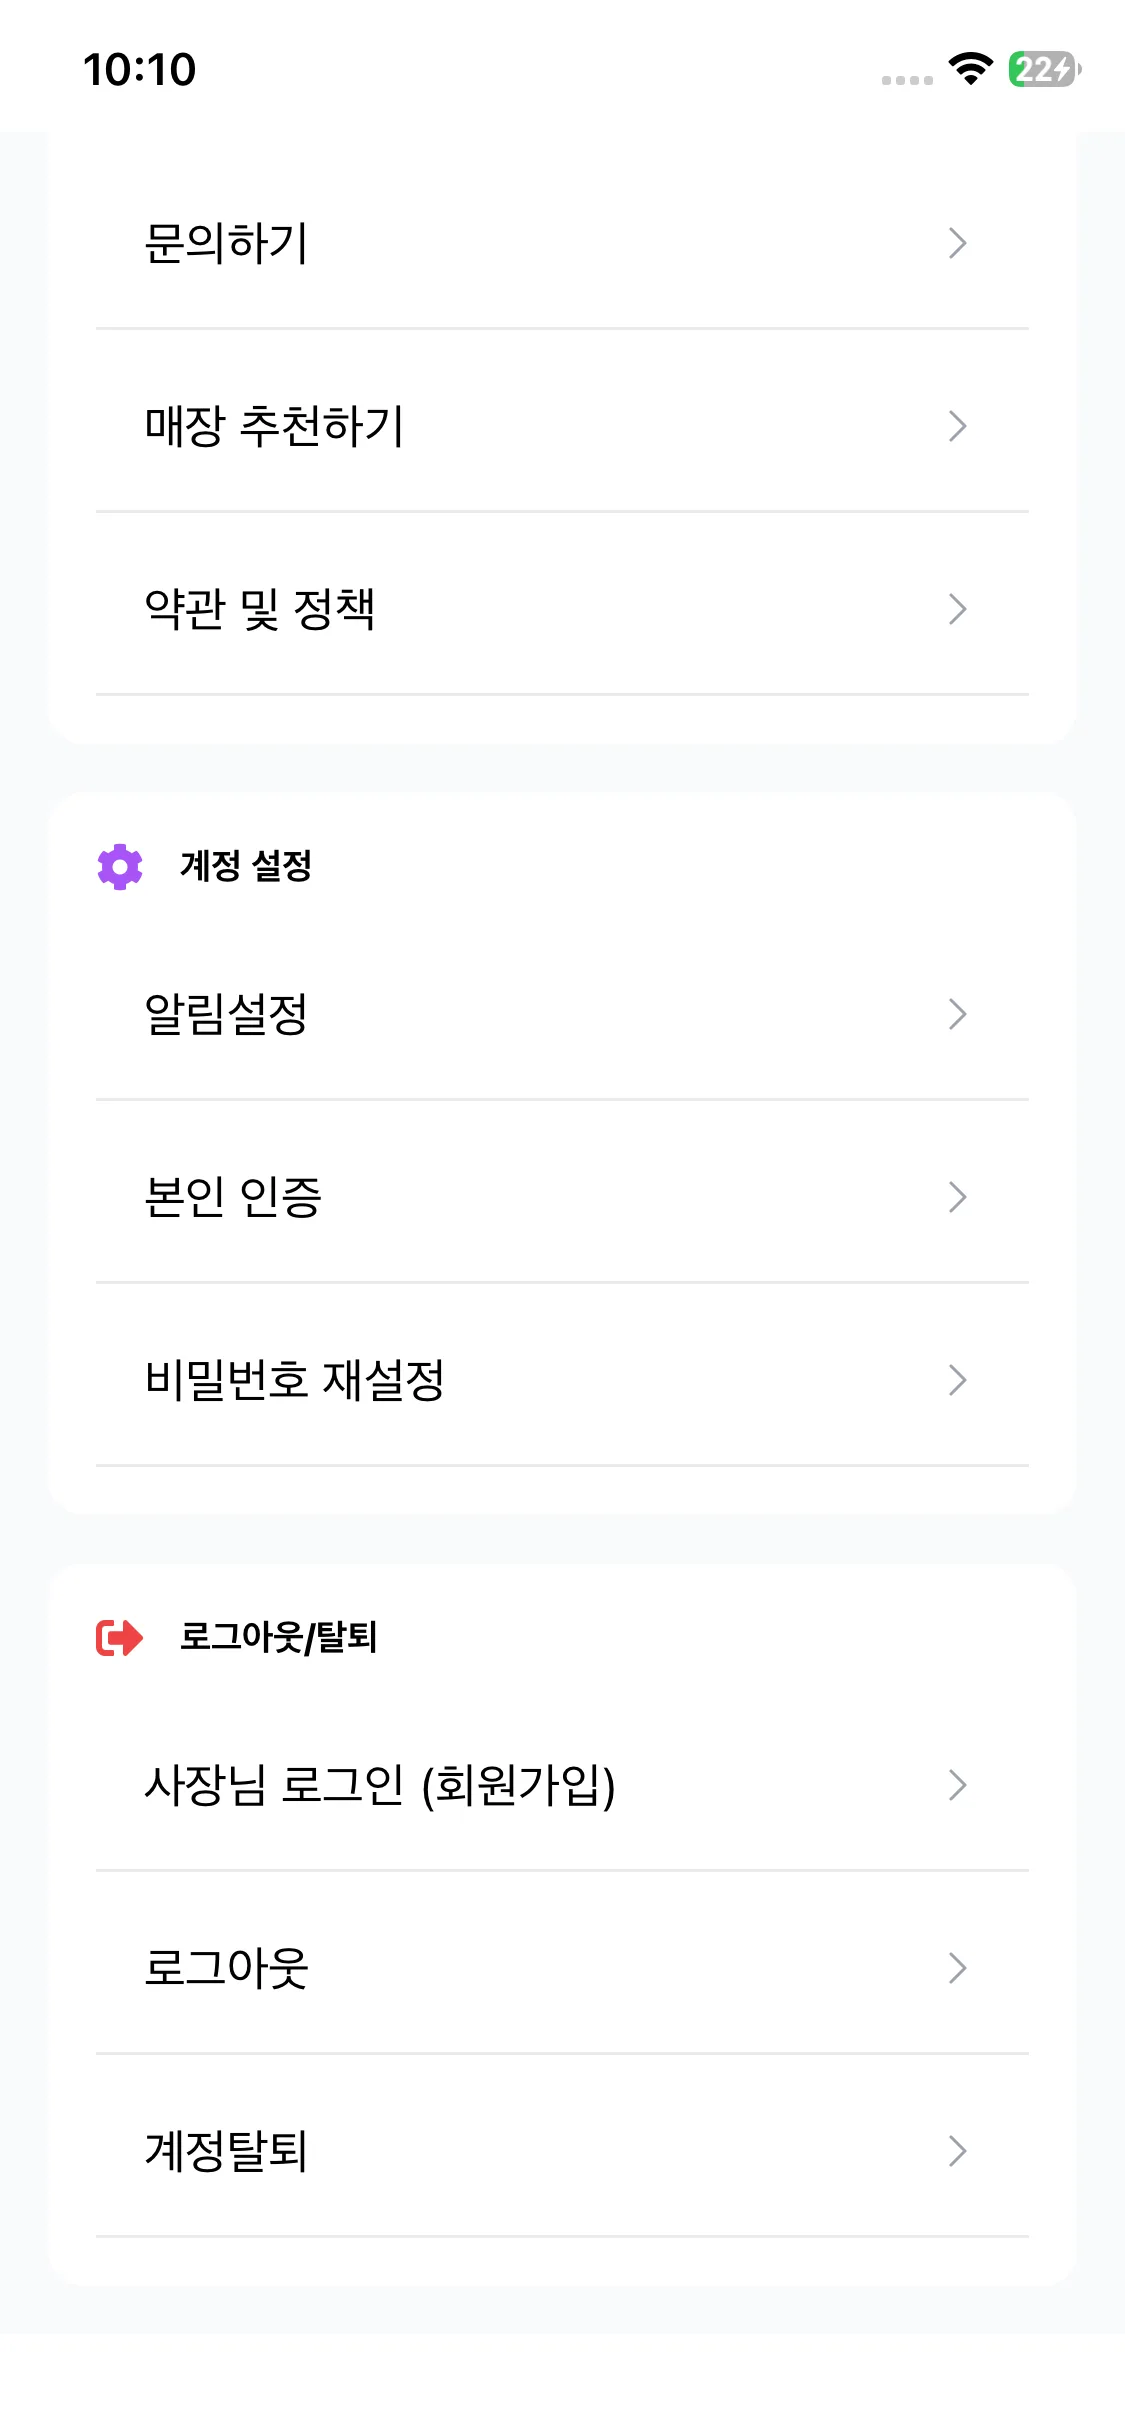Select 본인 인증 identity verification
This screenshot has width=1125, height=2436.
[233, 1197]
